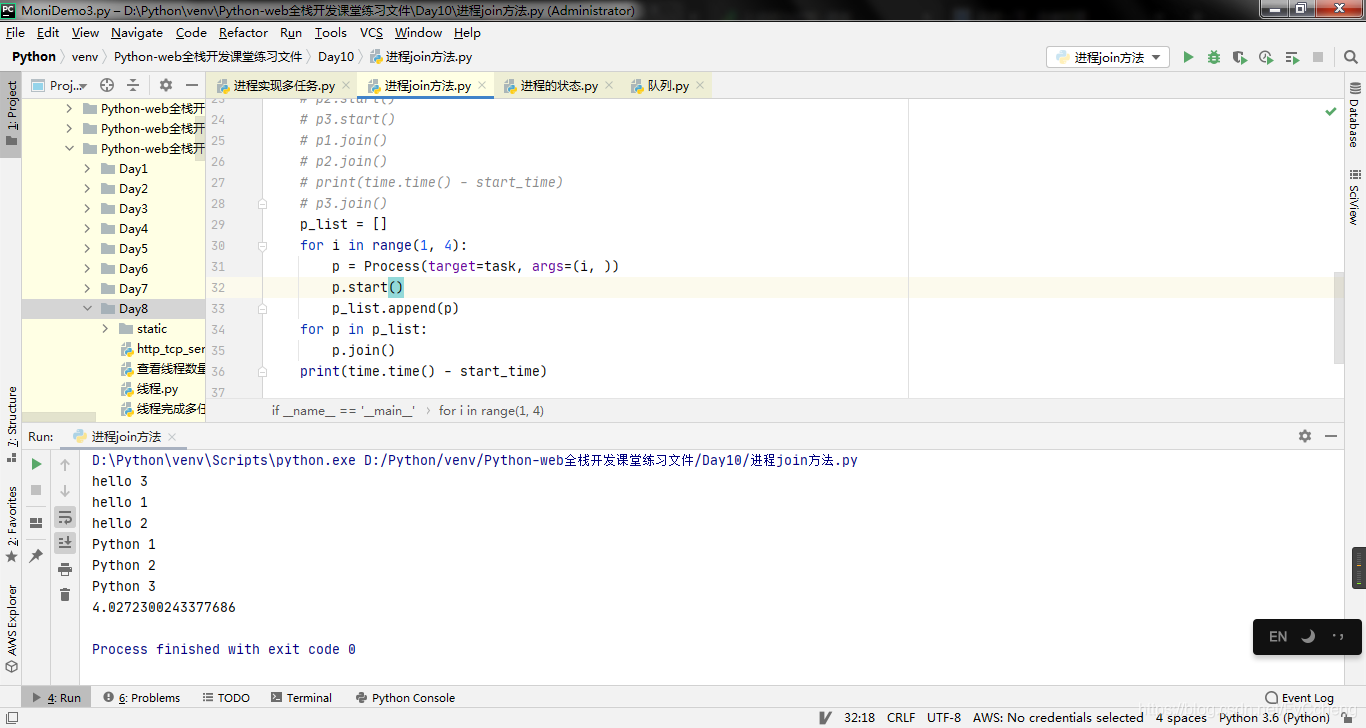This screenshot has height=728, width=1366.
Task: Print the Run console output
Action: 65,569
